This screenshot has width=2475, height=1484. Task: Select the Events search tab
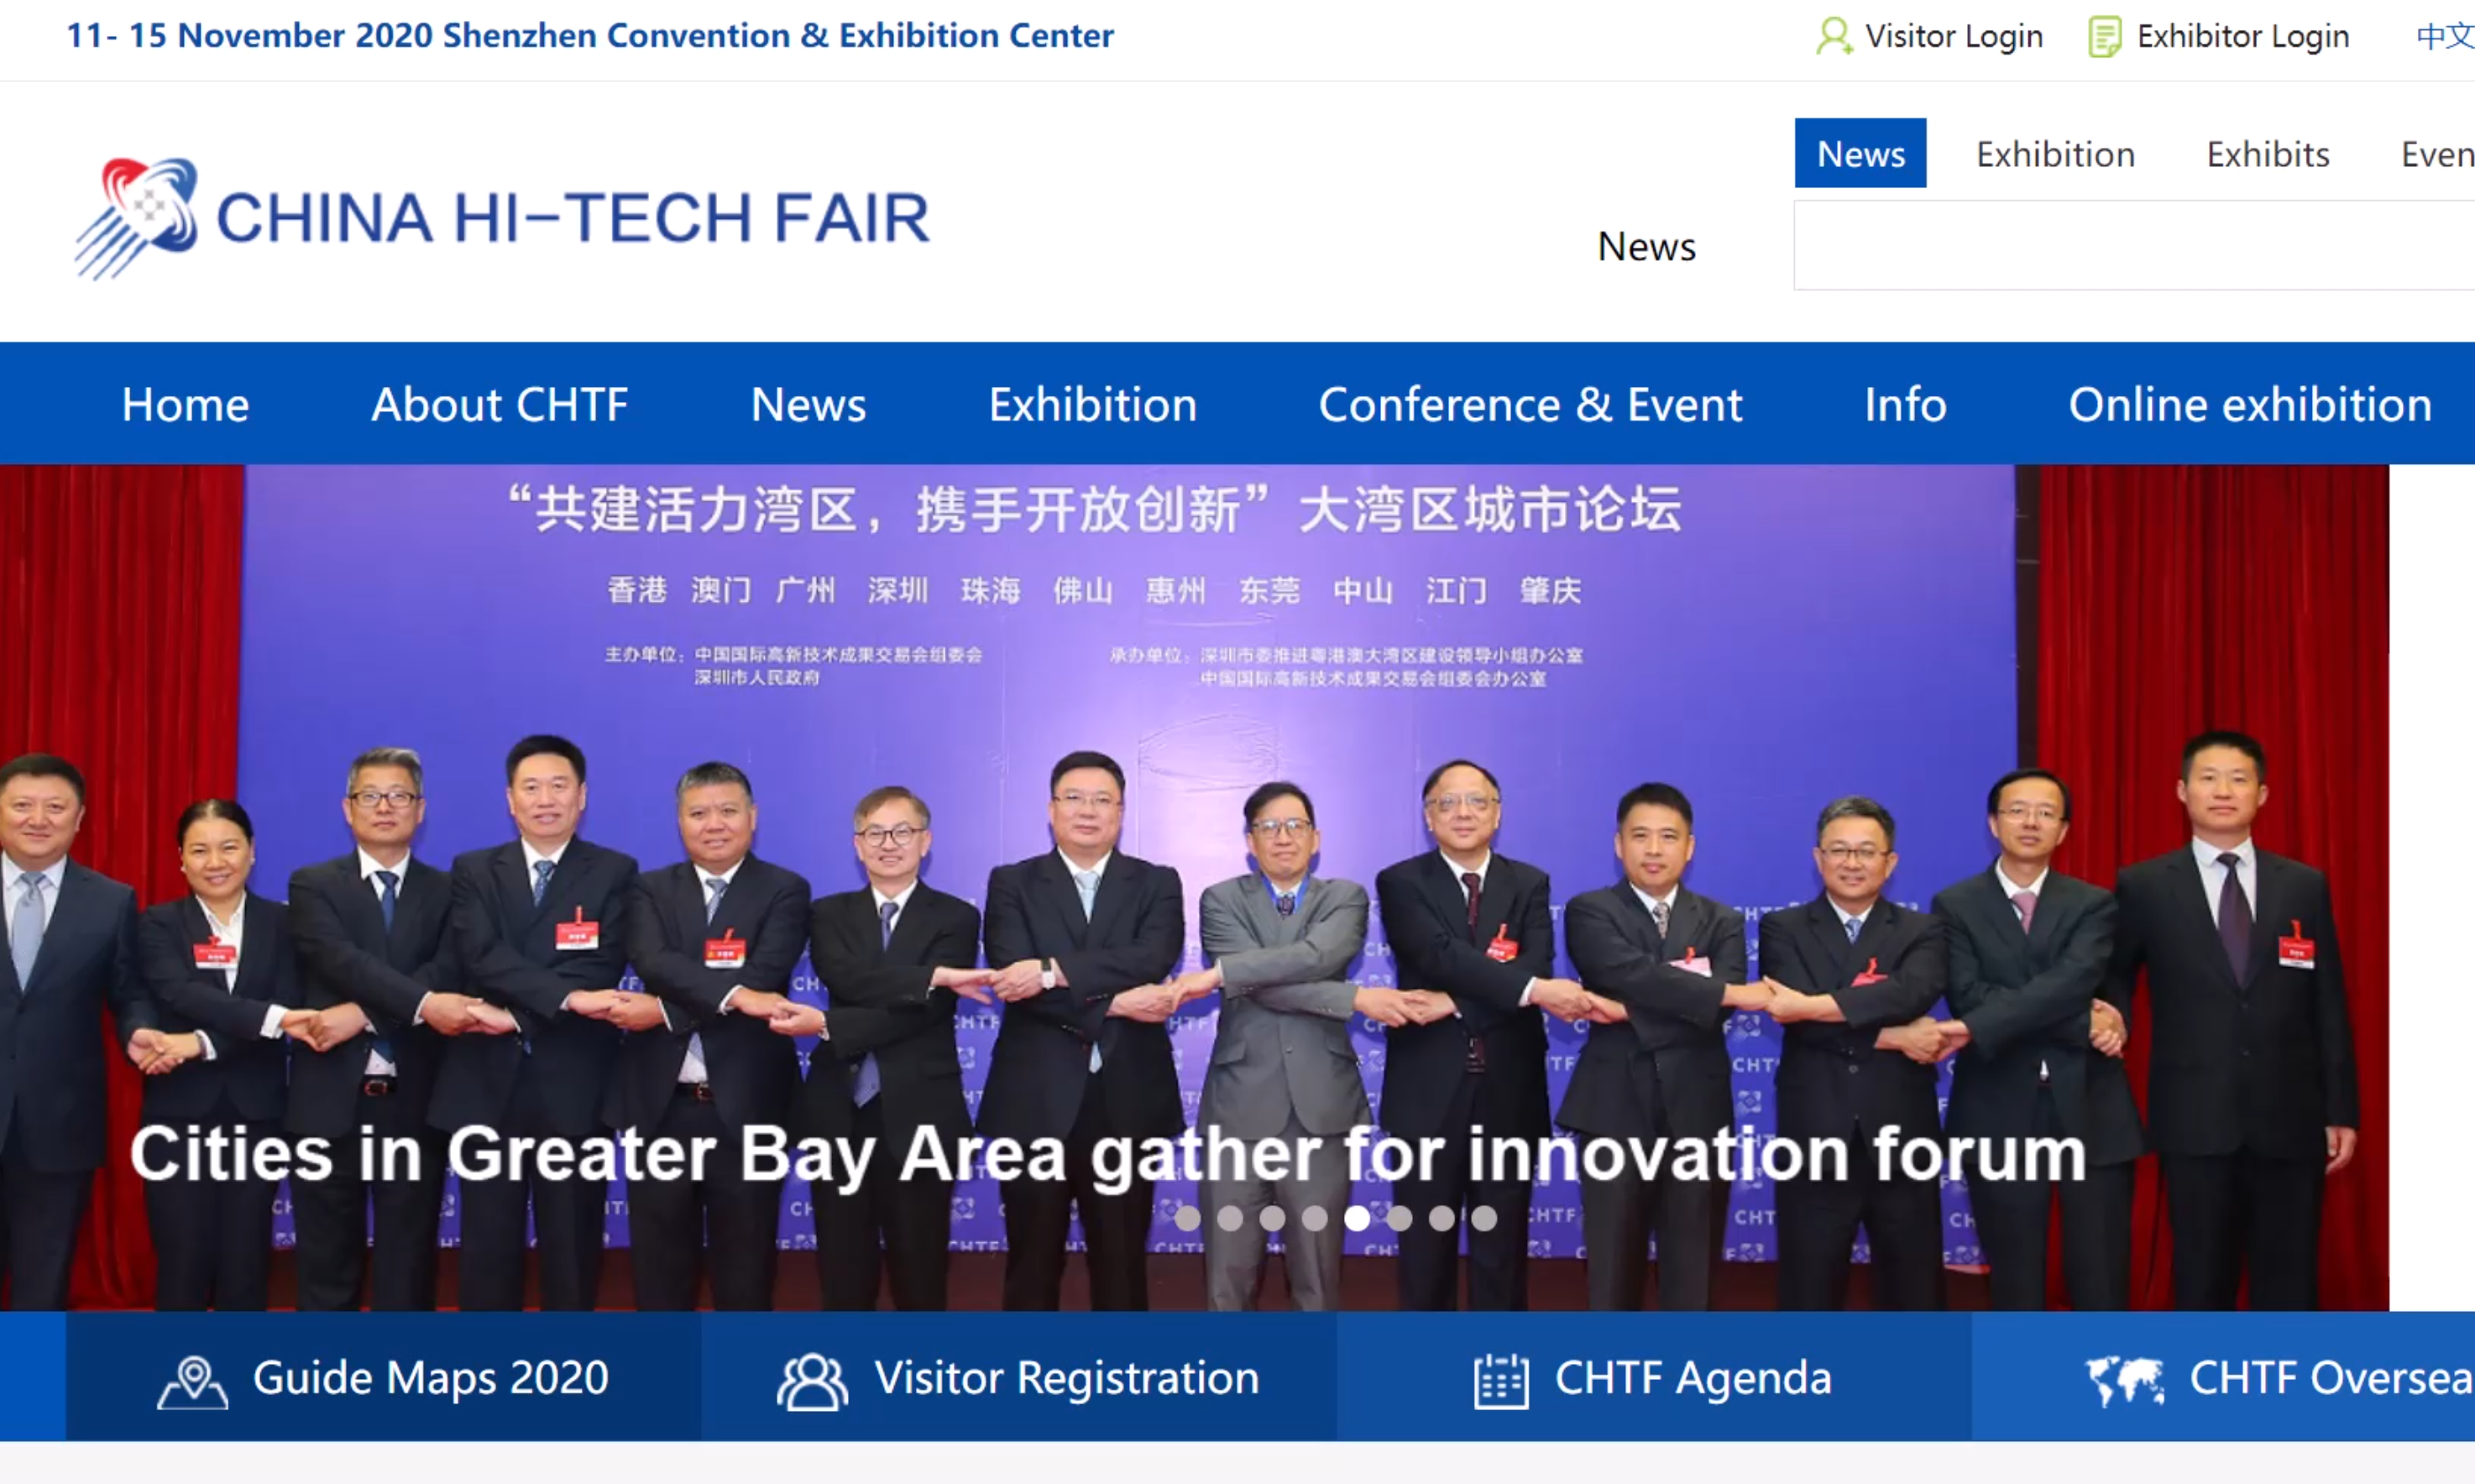pos(2438,154)
